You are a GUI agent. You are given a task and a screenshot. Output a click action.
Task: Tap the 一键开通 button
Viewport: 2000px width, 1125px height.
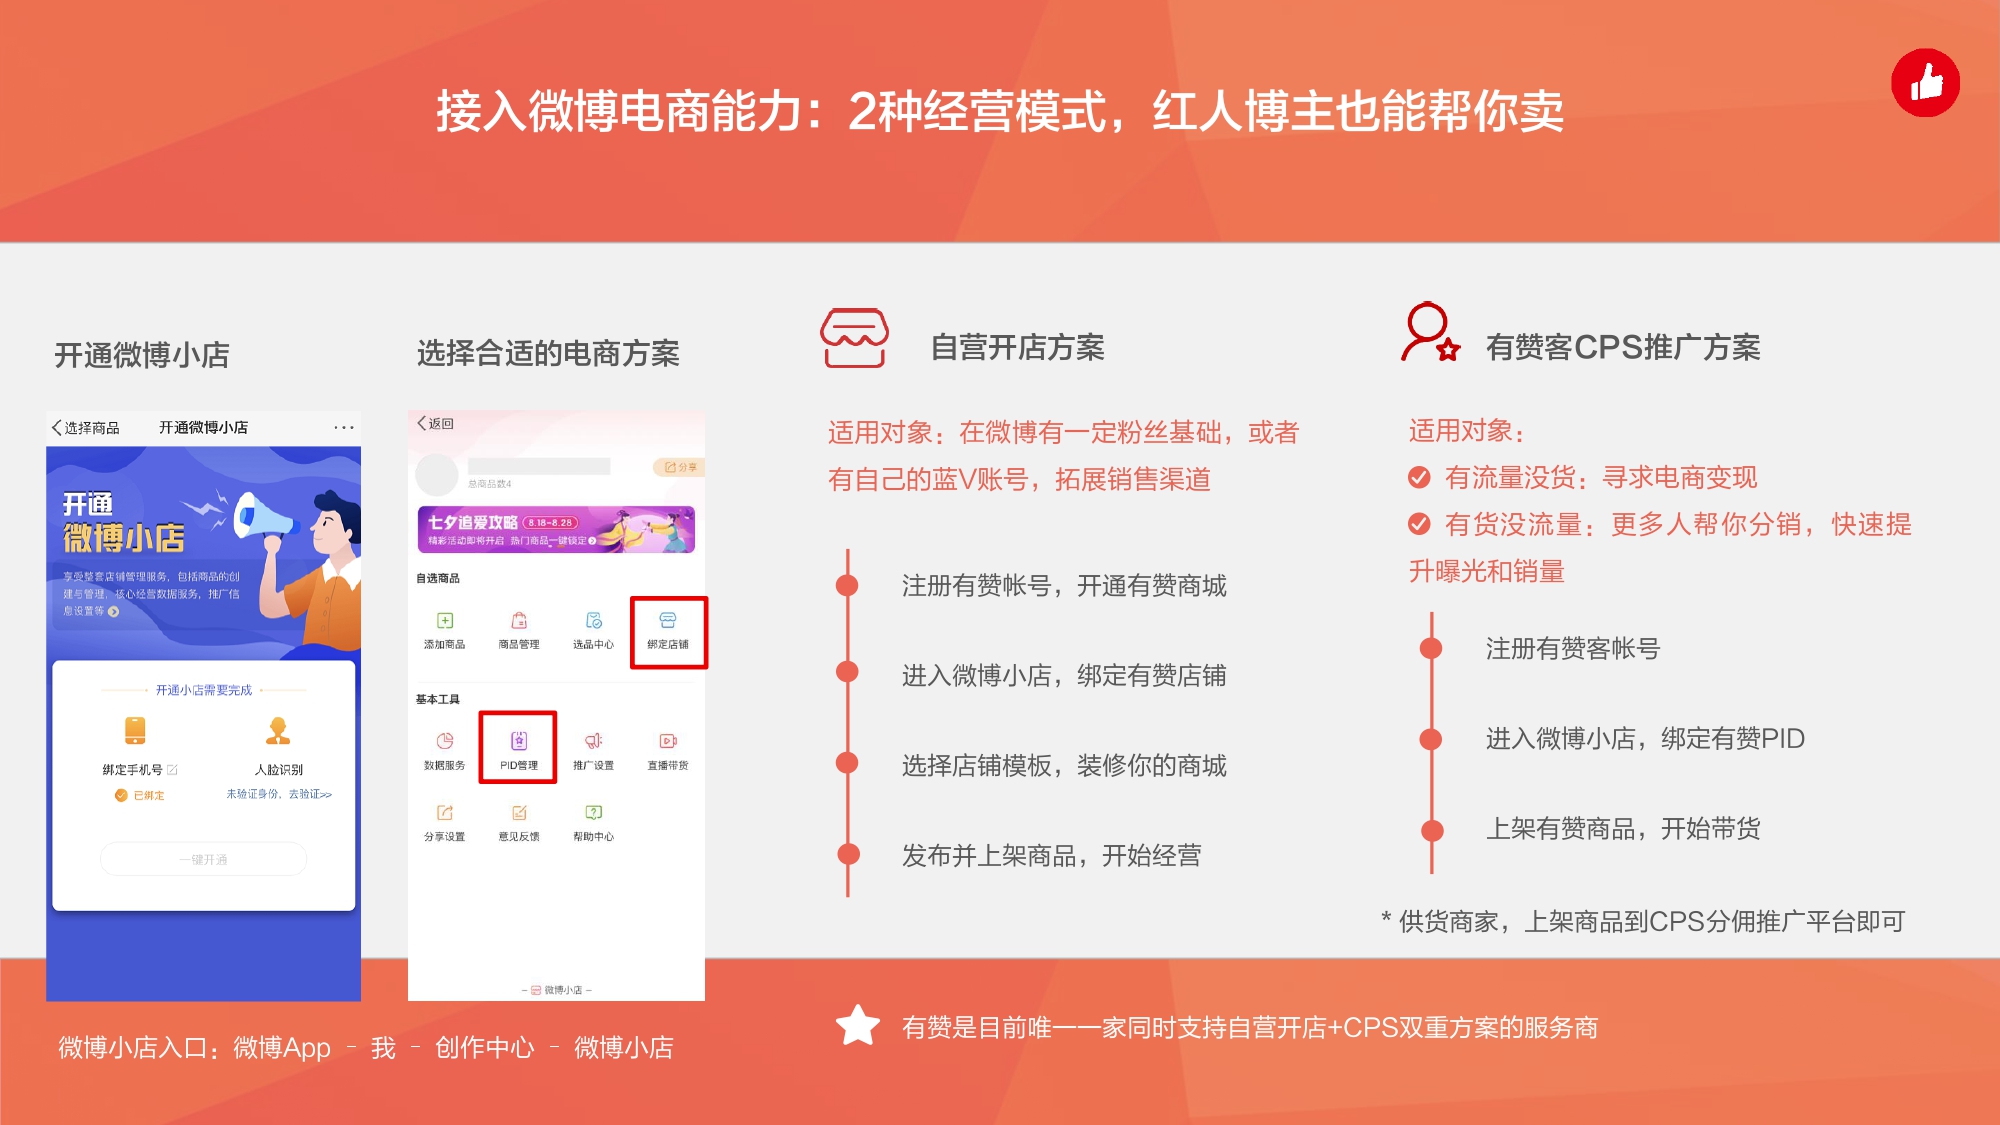(x=203, y=859)
